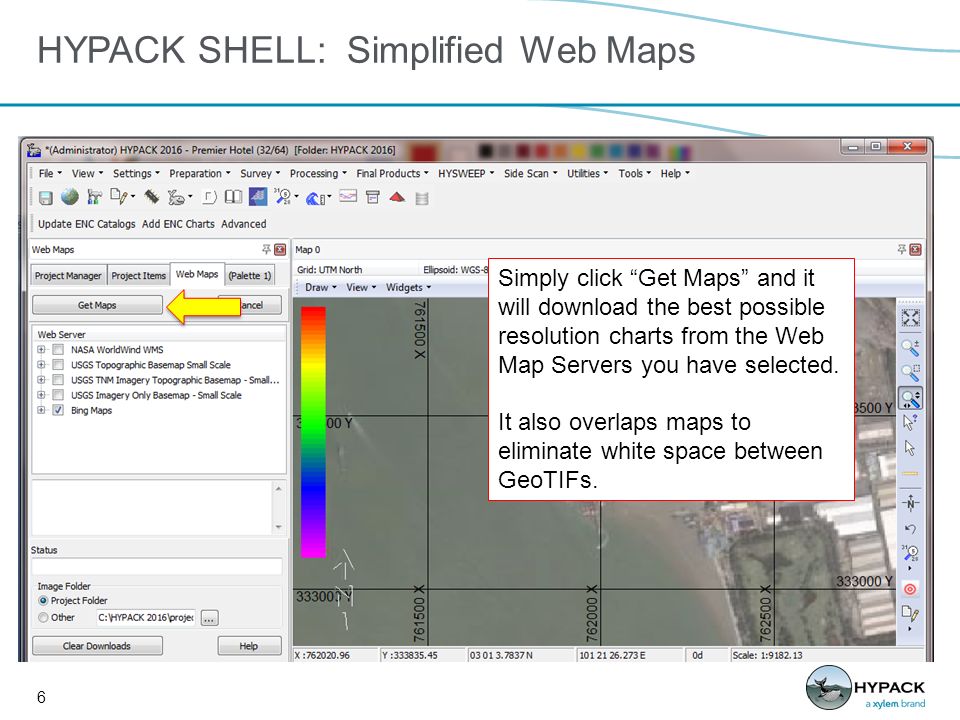Select the Project Folder radio button

point(43,601)
